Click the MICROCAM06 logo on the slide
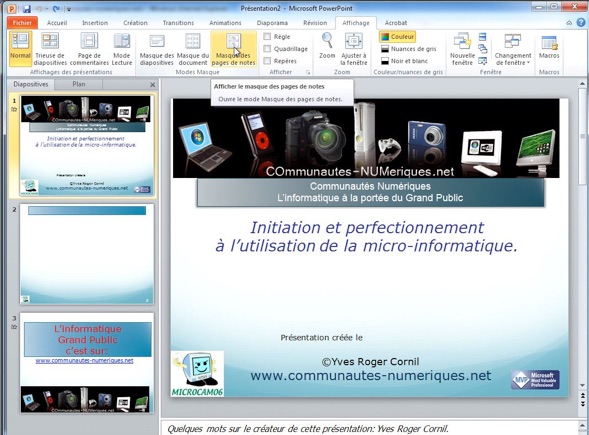 coord(198,374)
